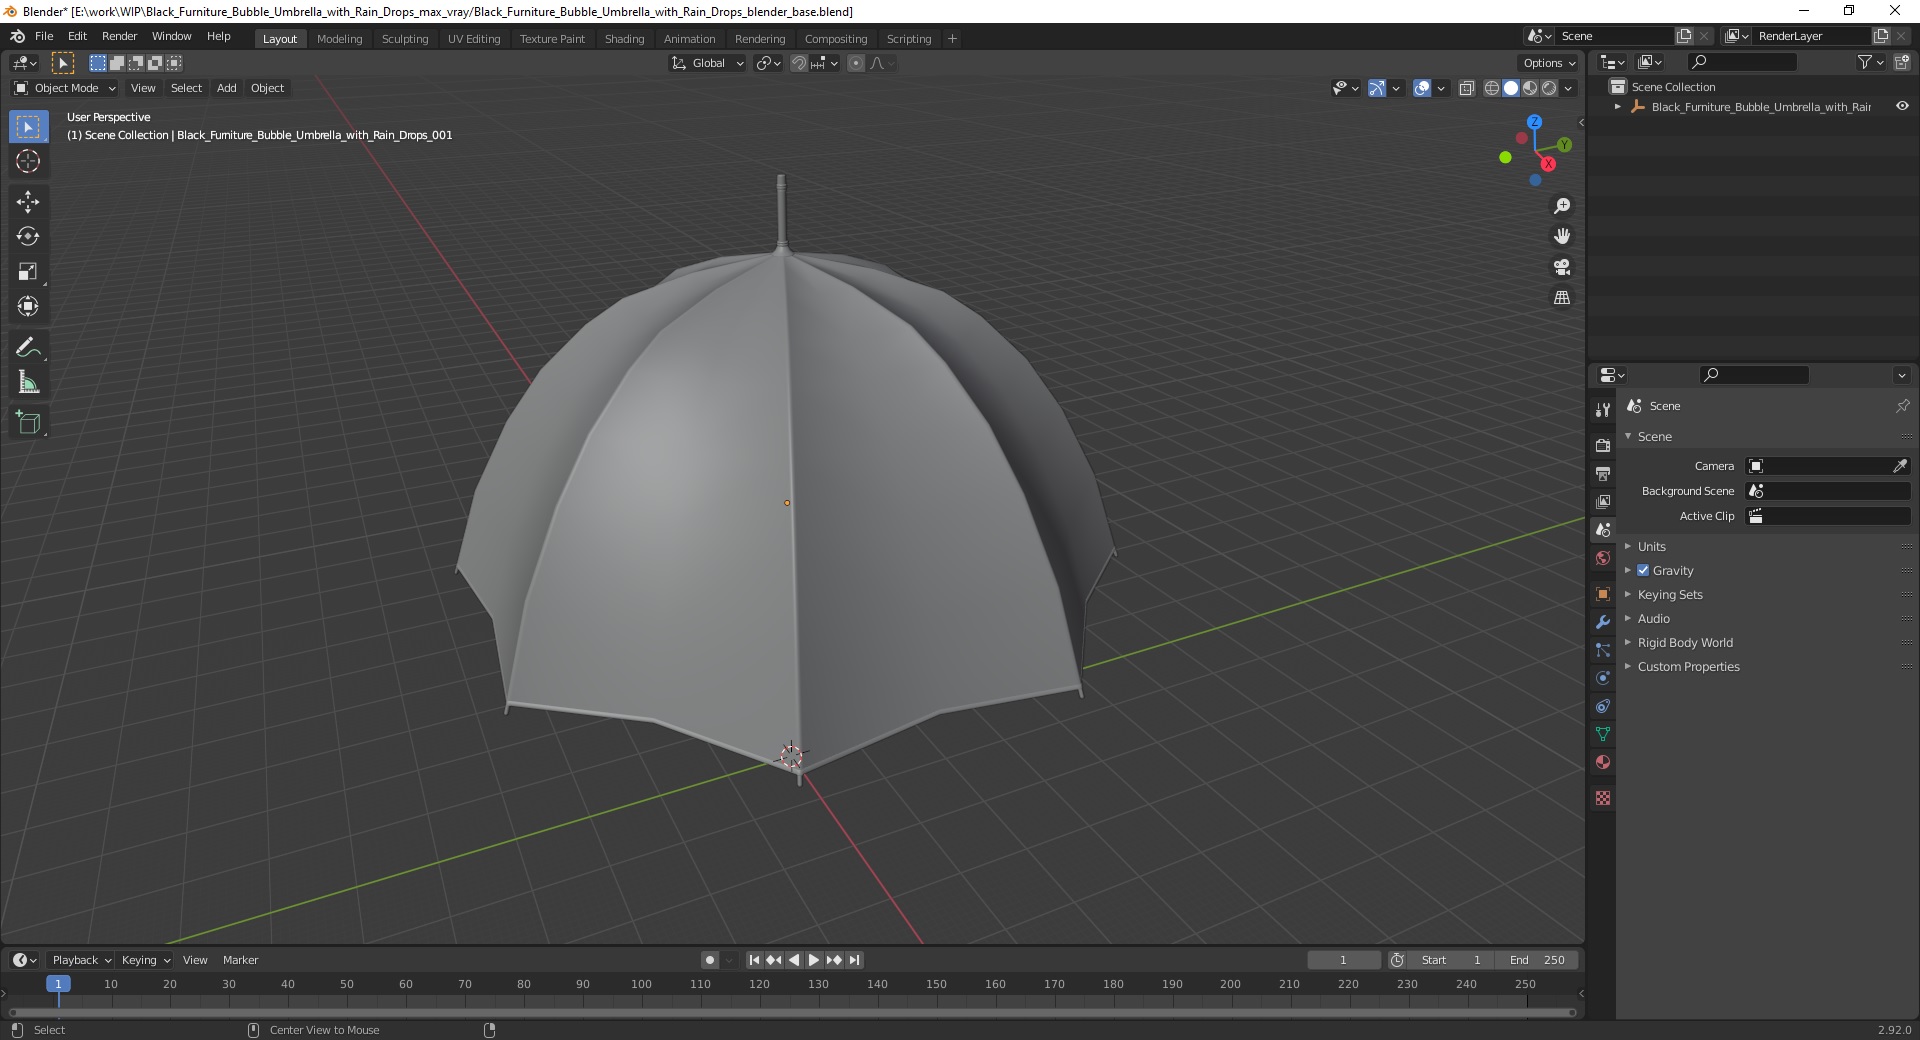Open the Options dropdown in viewport
Viewport: 1920px width, 1040px height.
tap(1548, 63)
